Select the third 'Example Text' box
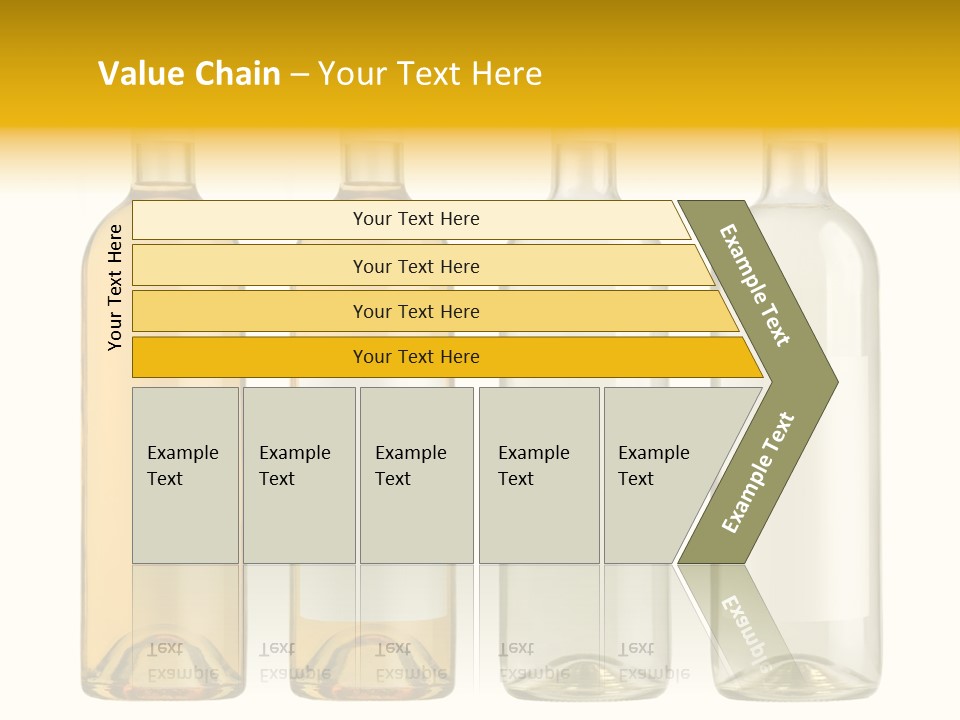Viewport: 960px width, 720px height. point(415,475)
